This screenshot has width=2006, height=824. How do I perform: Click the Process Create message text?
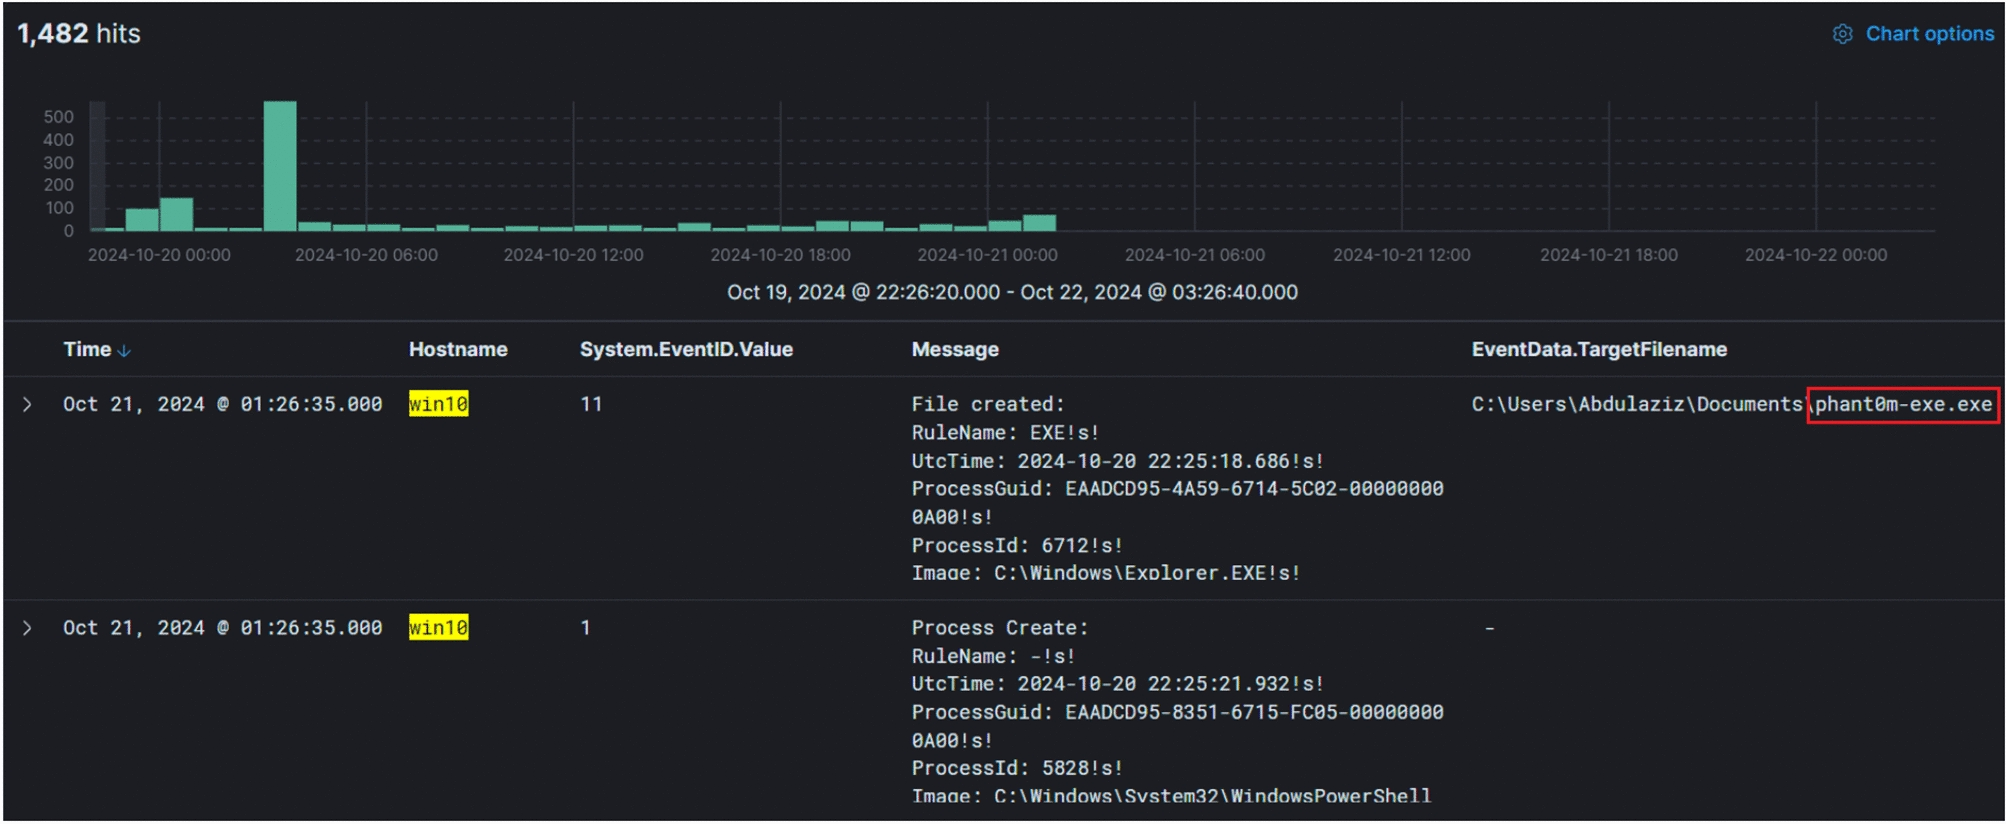tap(999, 628)
